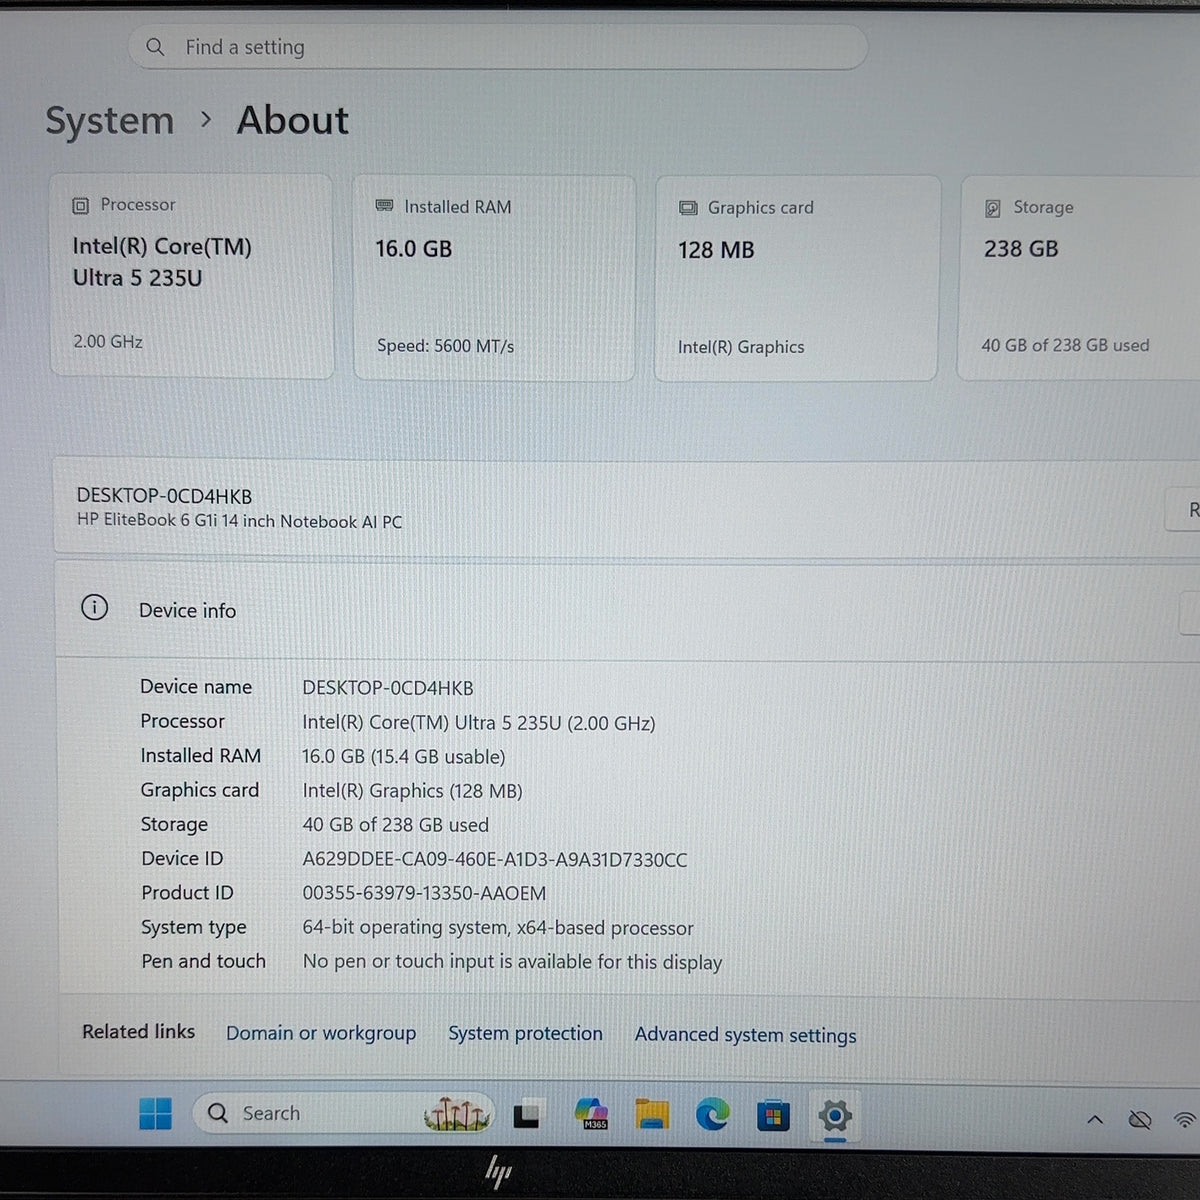Click the Device info circle icon
The image size is (1200, 1200).
pyautogui.click(x=94, y=608)
